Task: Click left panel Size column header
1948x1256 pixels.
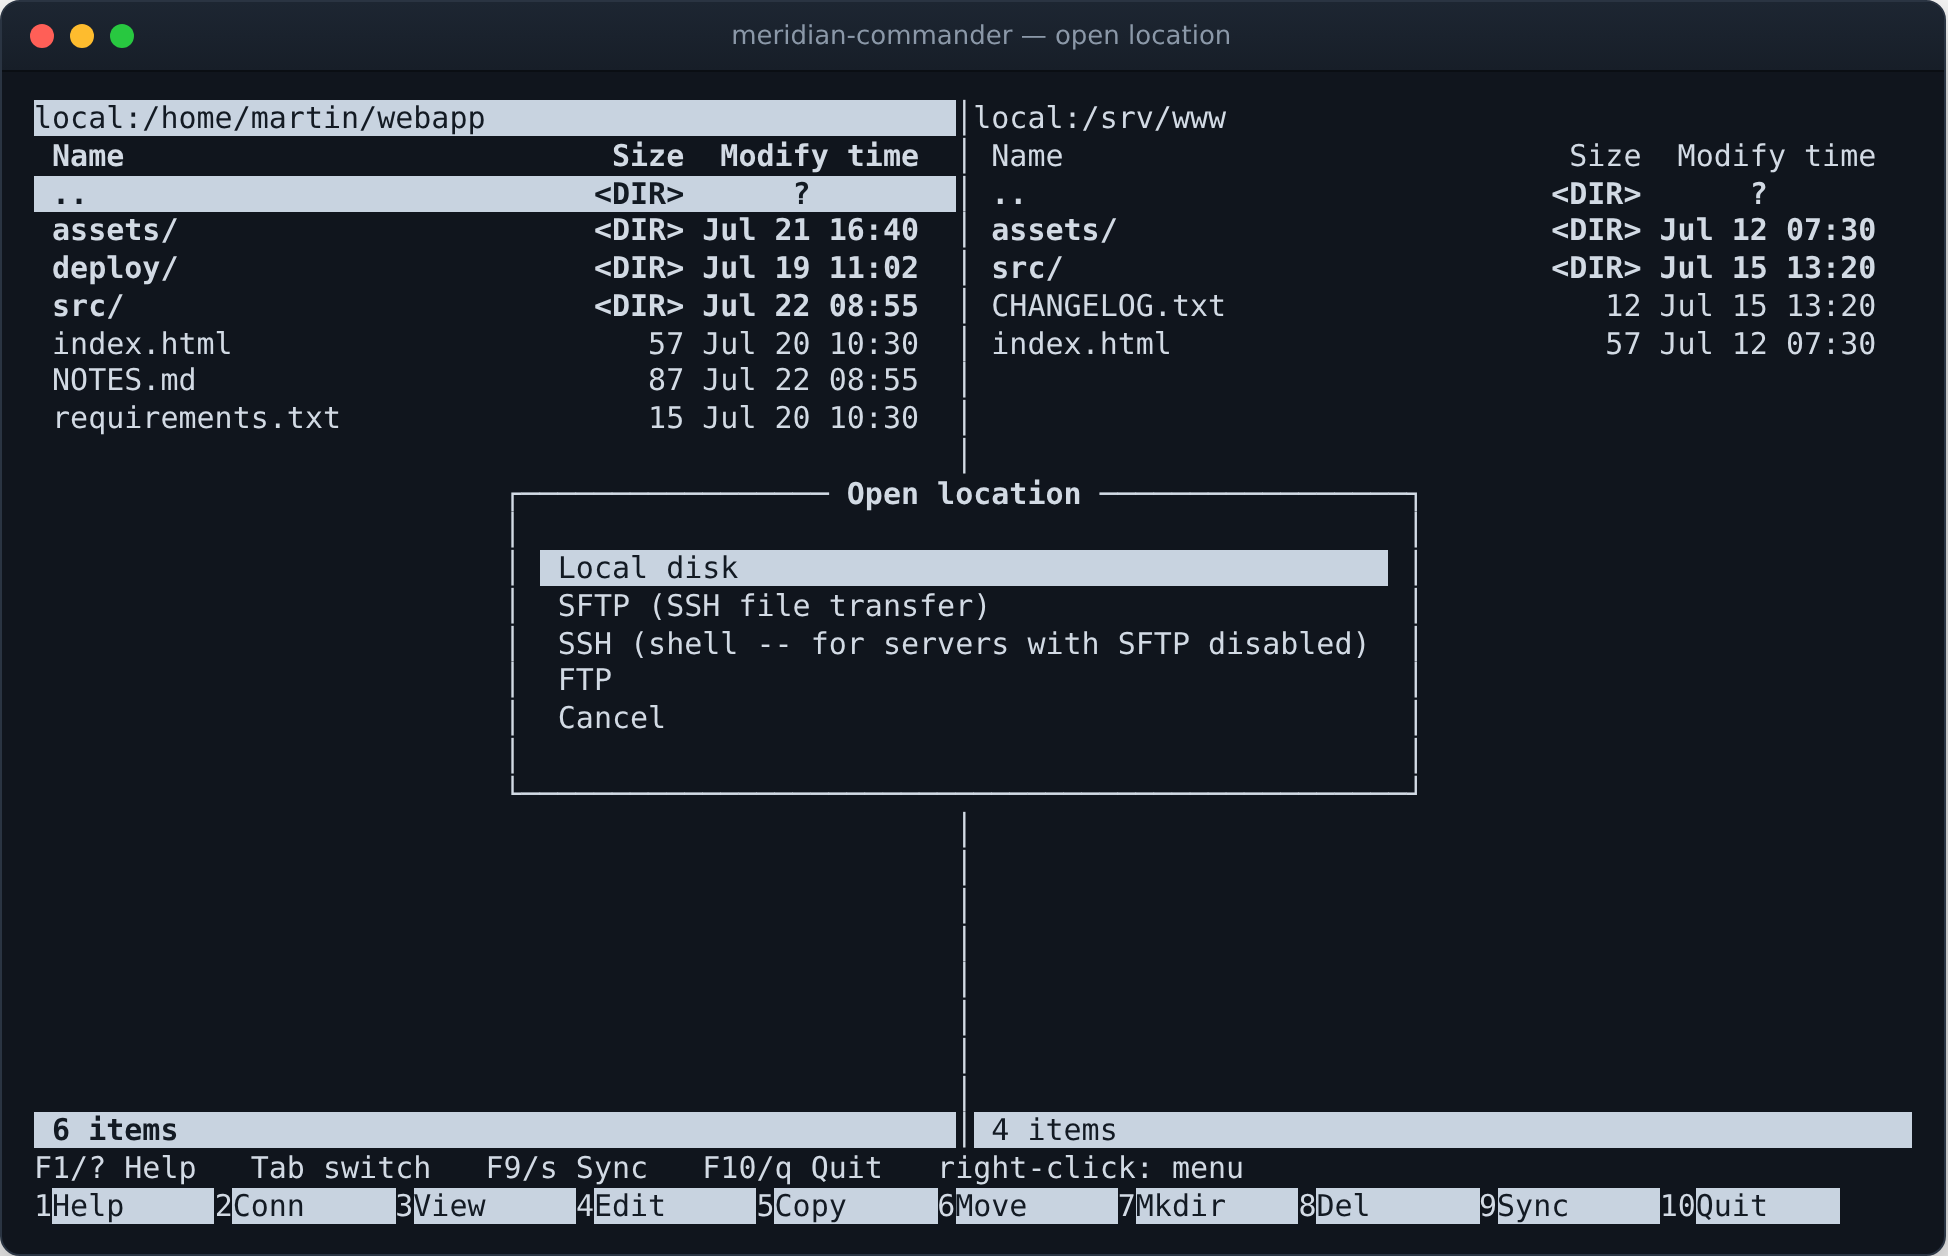Action: pyautogui.click(x=648, y=156)
